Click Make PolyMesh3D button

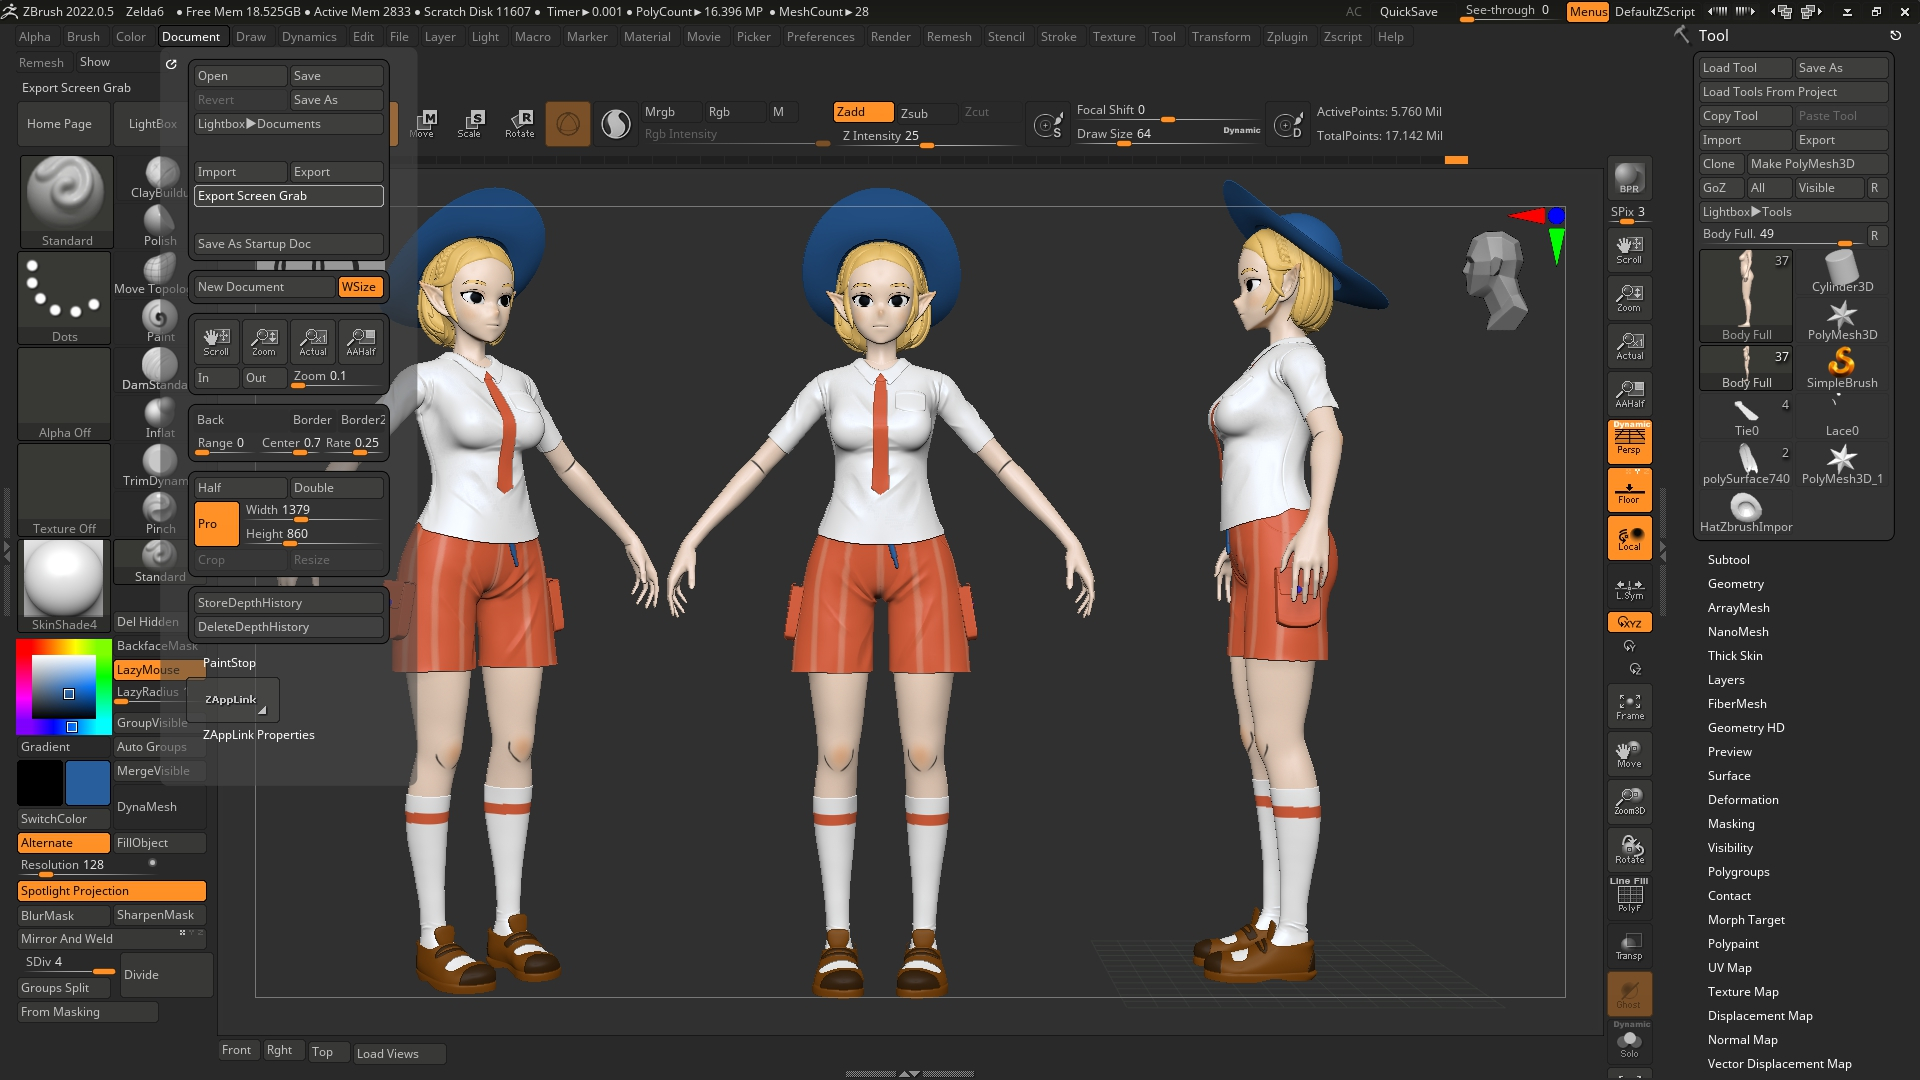1817,164
